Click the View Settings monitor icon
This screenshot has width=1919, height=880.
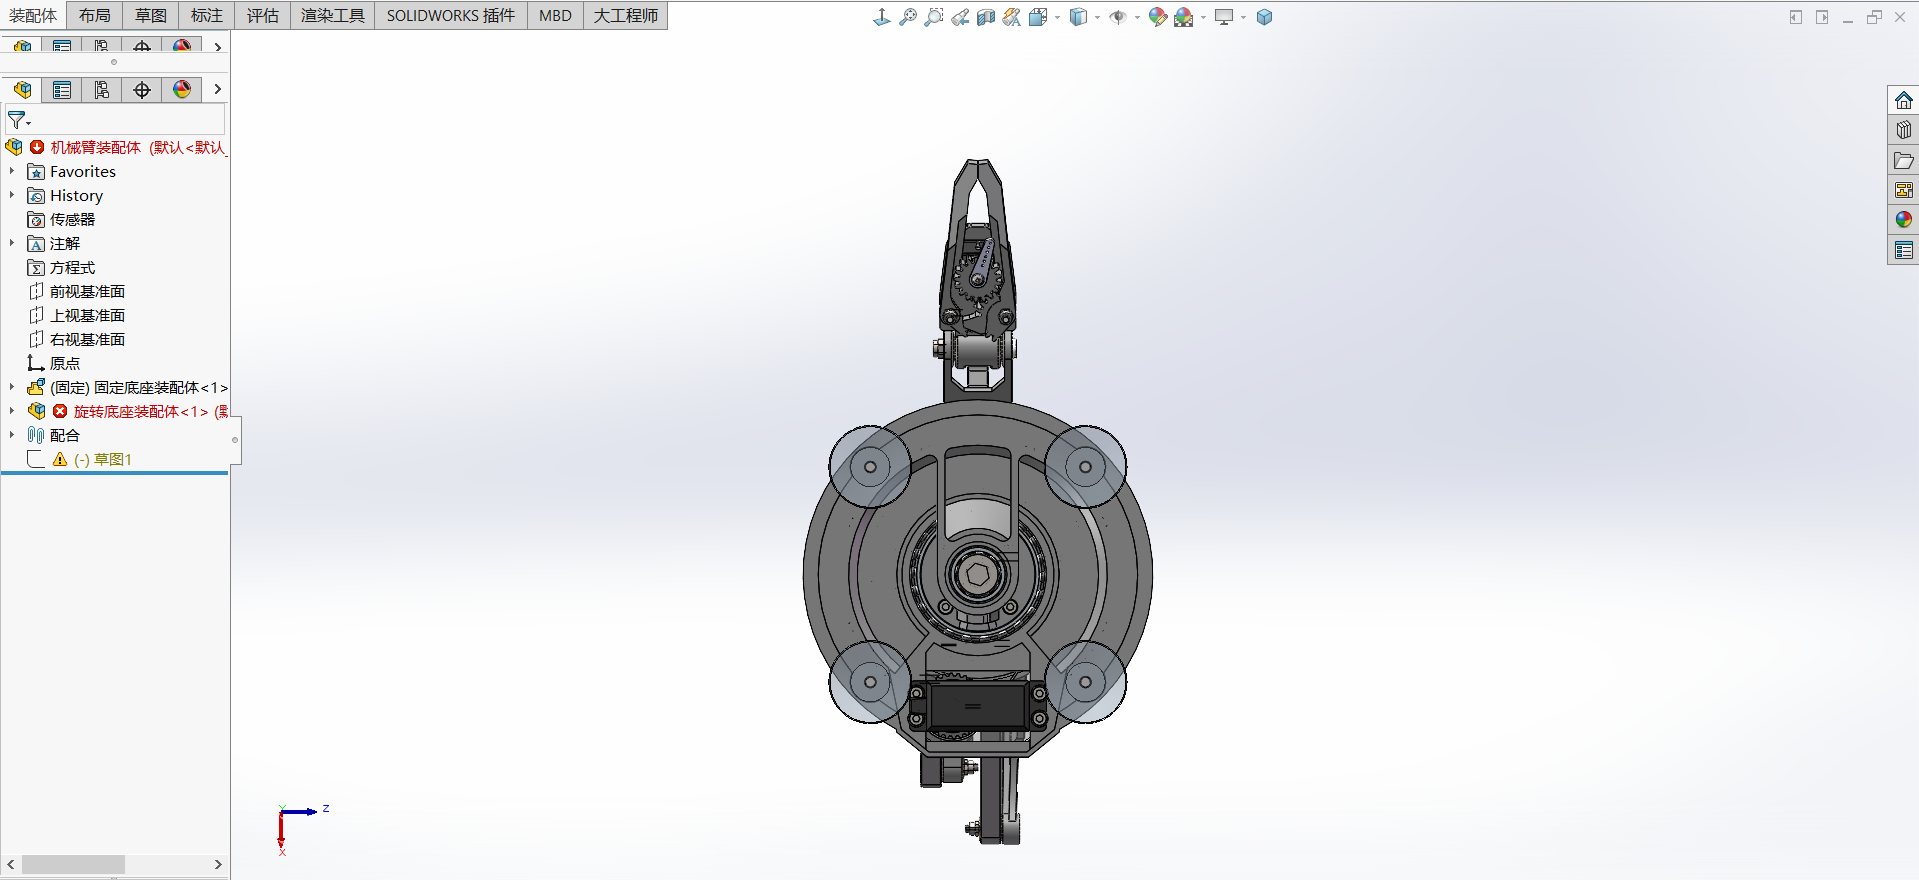click(1224, 17)
